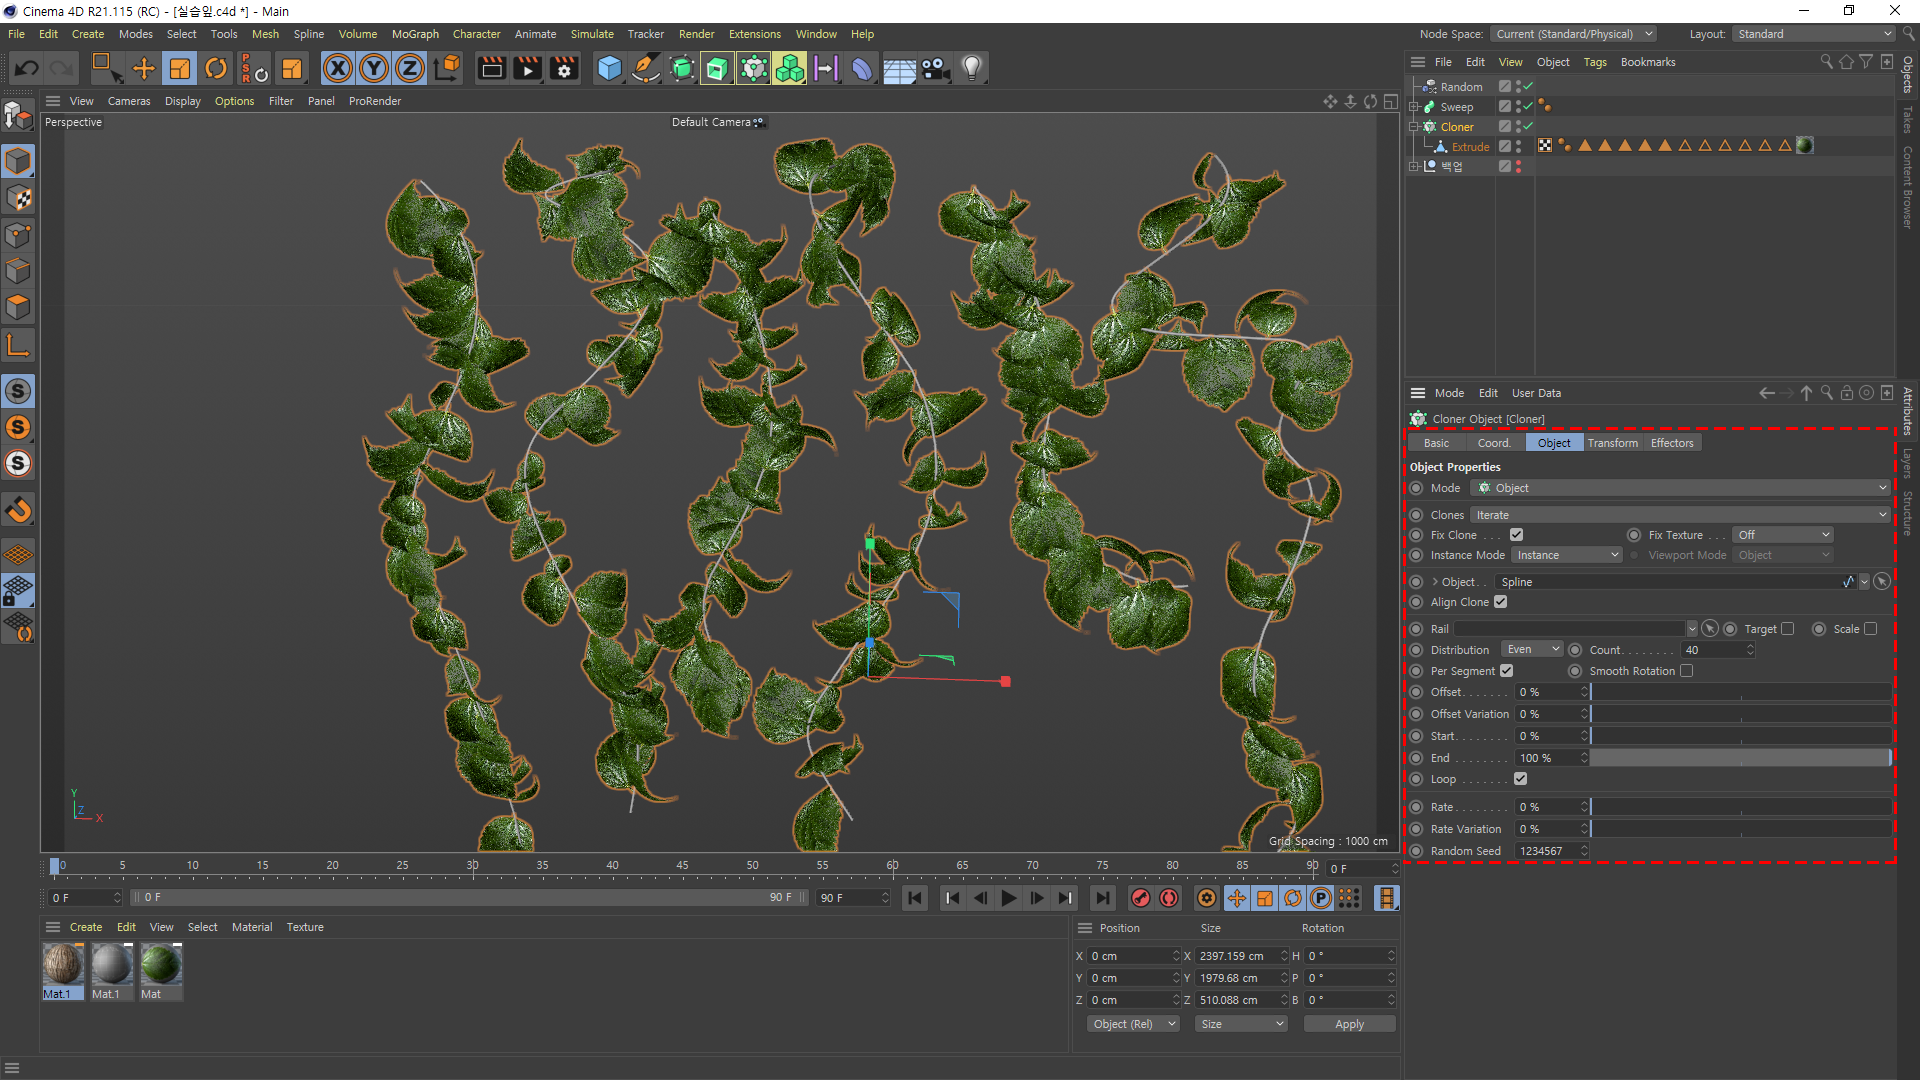Open the Instance Mode dropdown
Screen dimensions: 1920x1080
[1566, 555]
